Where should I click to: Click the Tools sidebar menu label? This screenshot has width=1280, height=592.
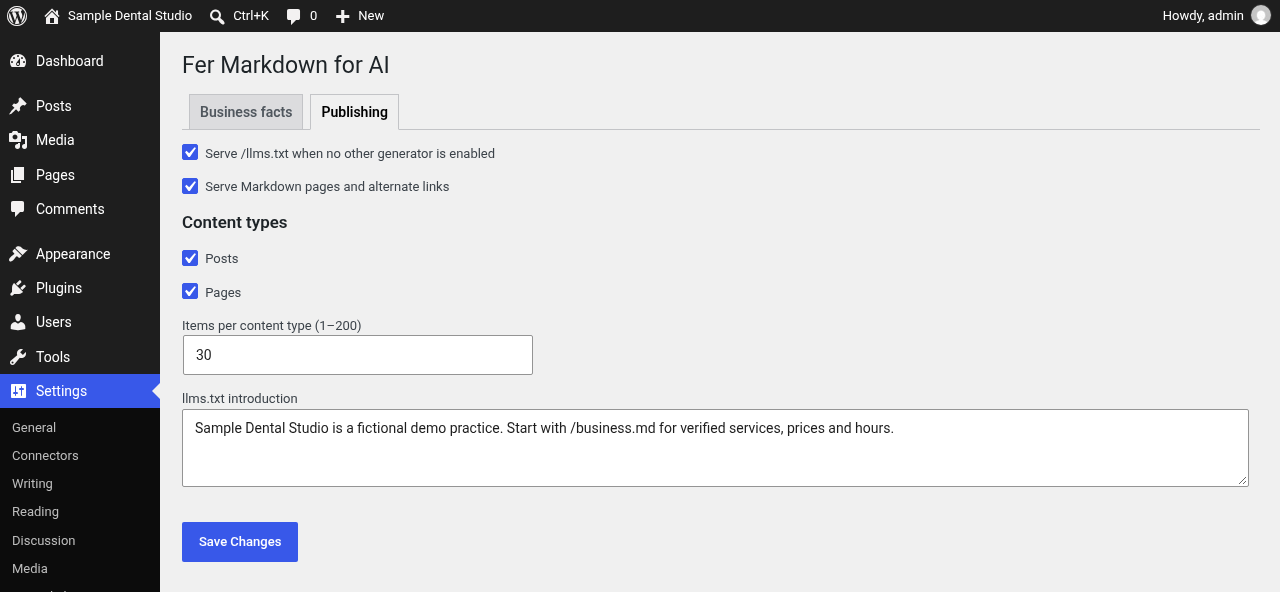pyautogui.click(x=53, y=357)
